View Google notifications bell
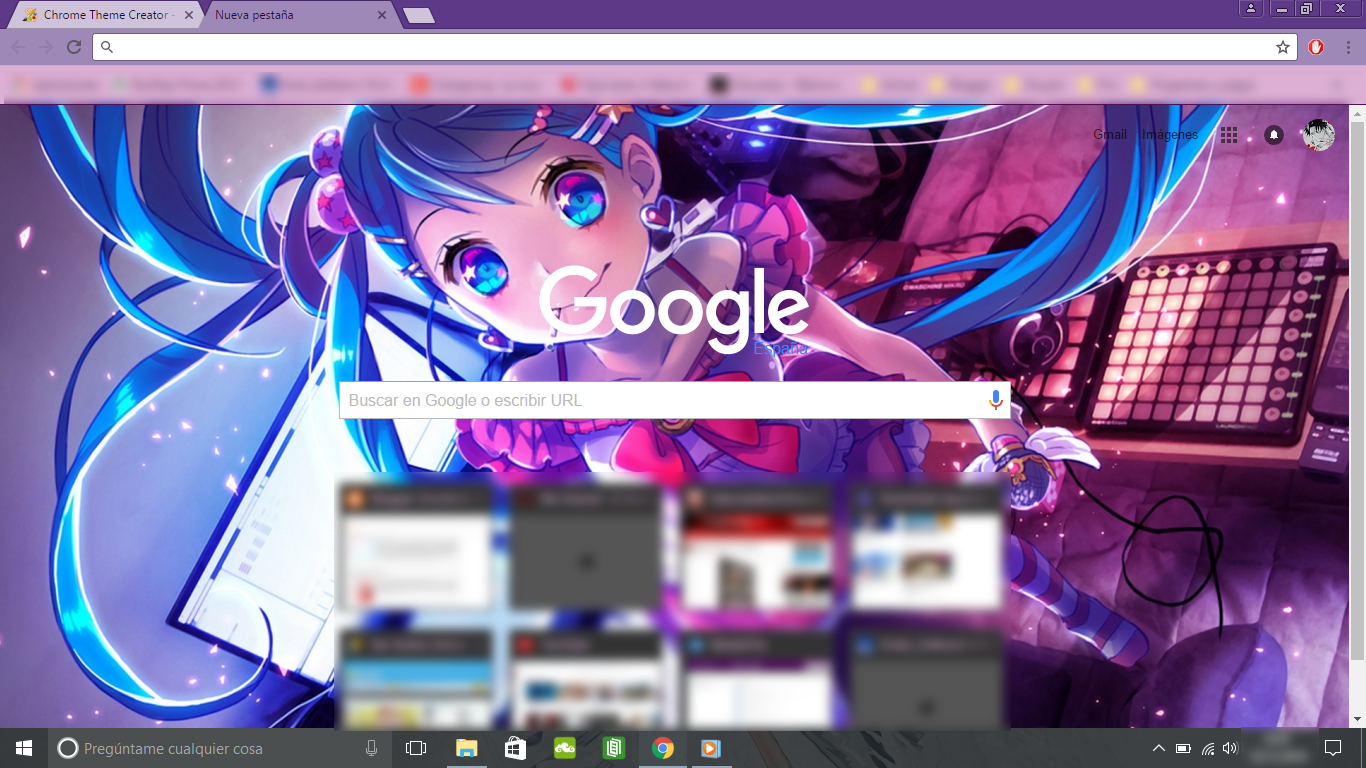 coord(1274,135)
